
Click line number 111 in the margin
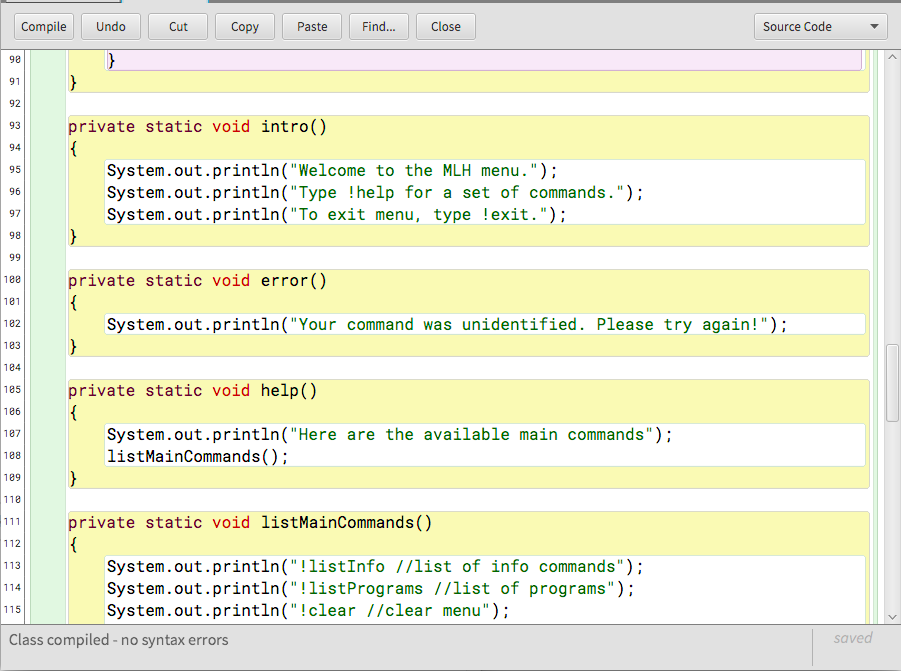coord(13,522)
